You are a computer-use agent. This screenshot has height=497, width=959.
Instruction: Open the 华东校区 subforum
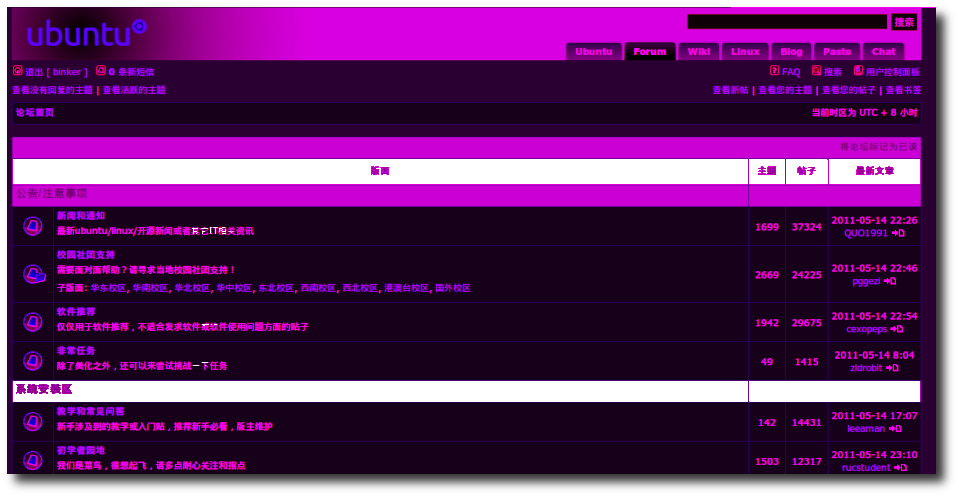(x=108, y=288)
